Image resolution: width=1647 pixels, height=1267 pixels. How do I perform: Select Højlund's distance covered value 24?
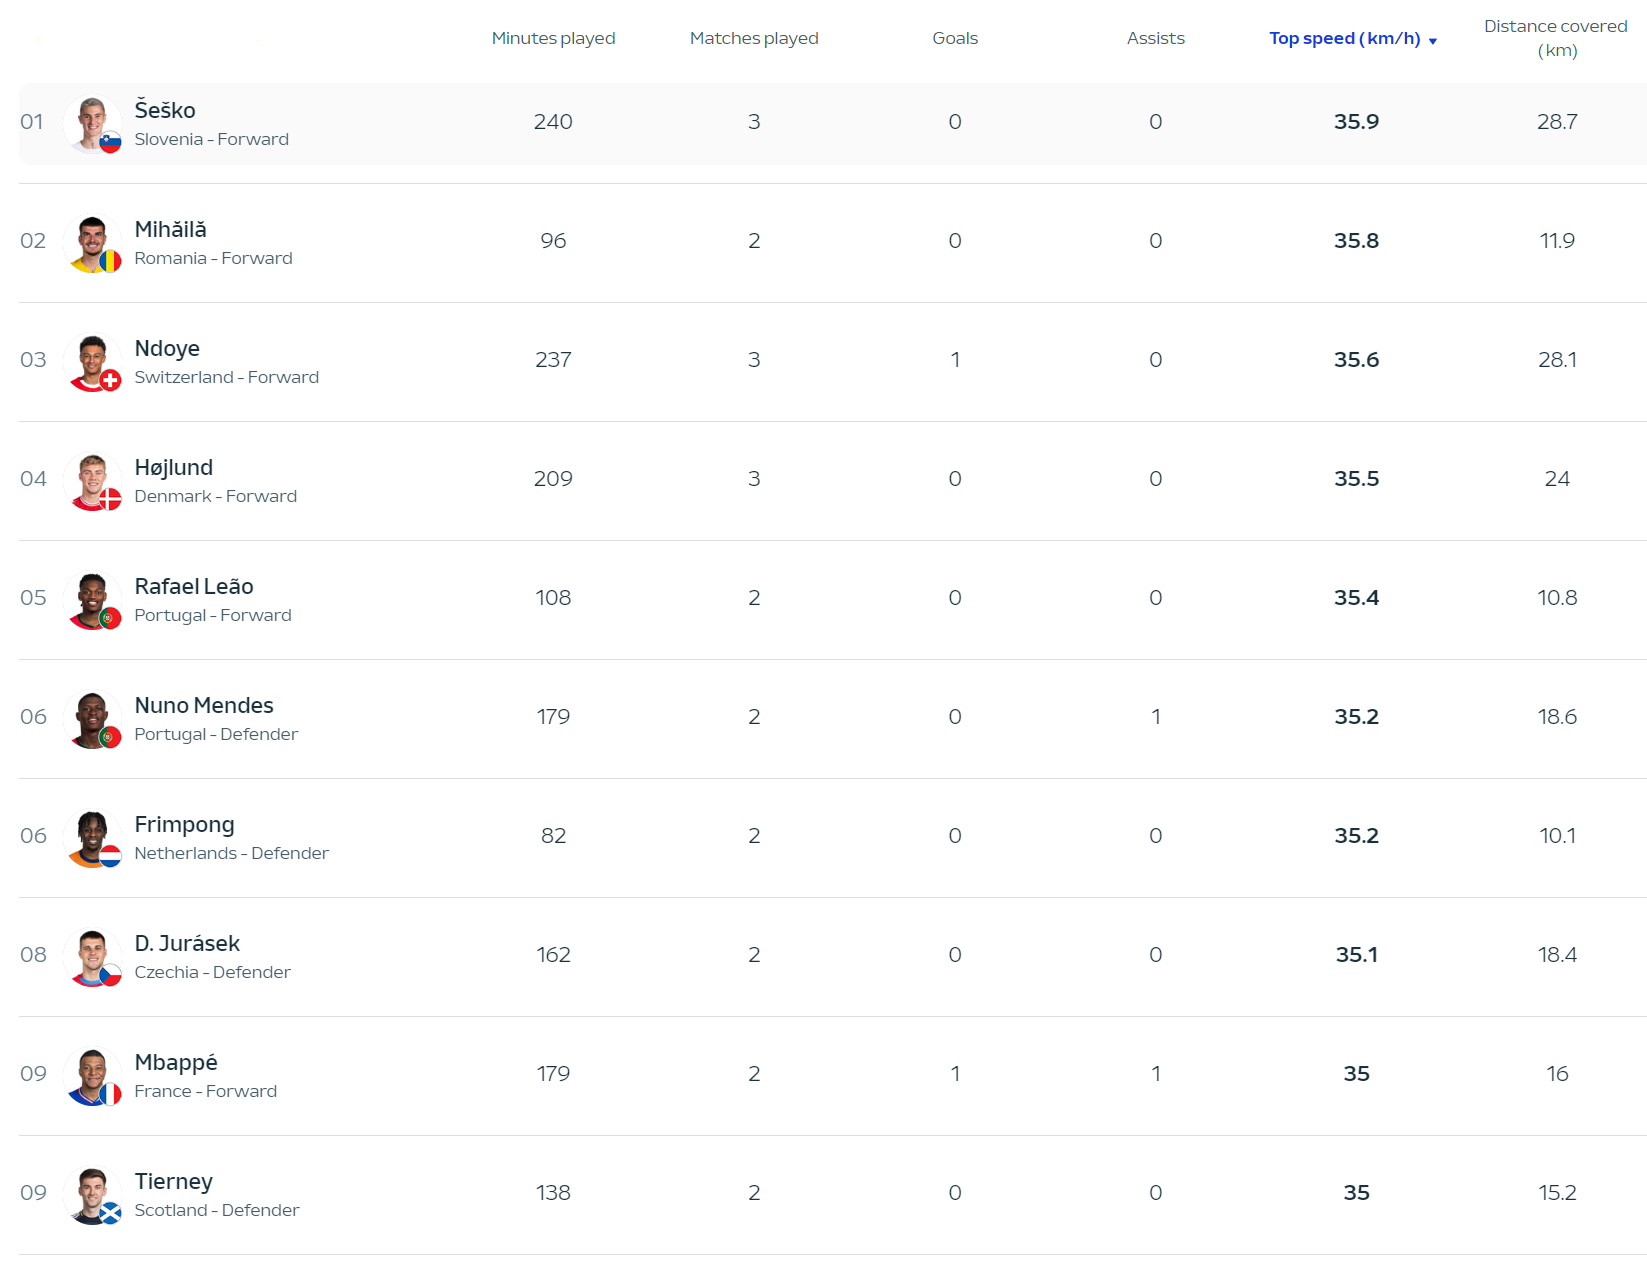click(1557, 479)
